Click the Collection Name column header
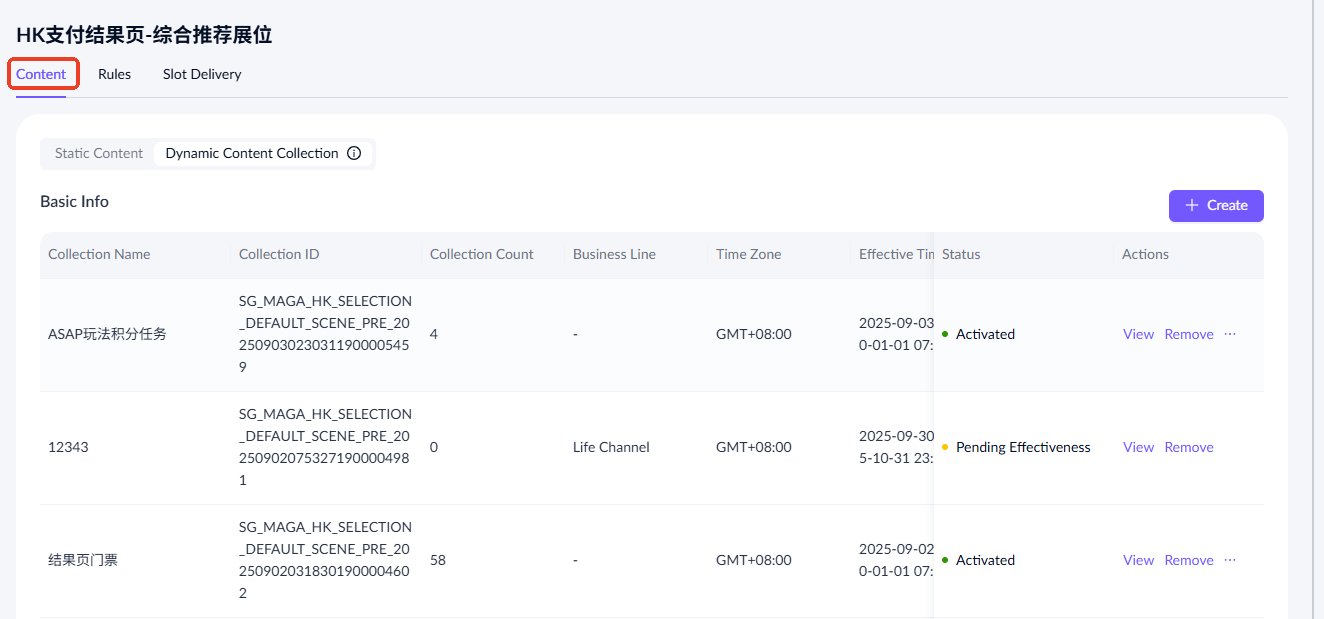This screenshot has width=1324, height=619. tap(99, 254)
